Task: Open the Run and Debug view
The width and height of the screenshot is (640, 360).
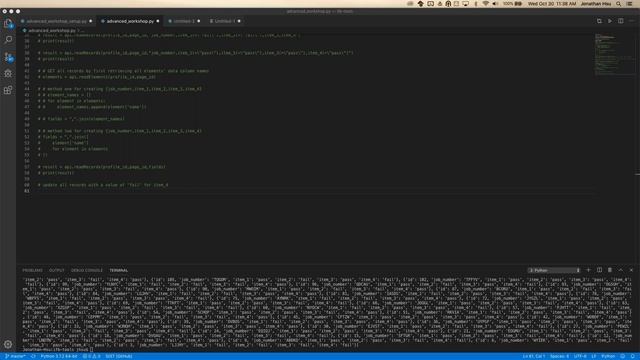Action: coord(8,73)
